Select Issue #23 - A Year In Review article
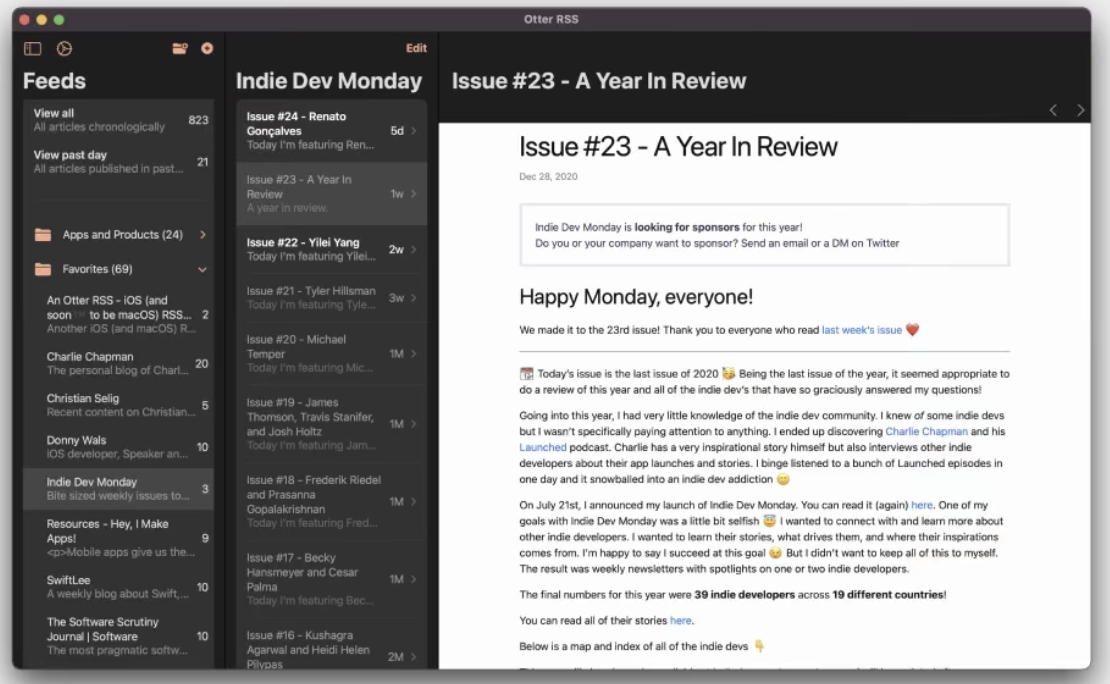The image size is (1110, 684). pyautogui.click(x=331, y=194)
